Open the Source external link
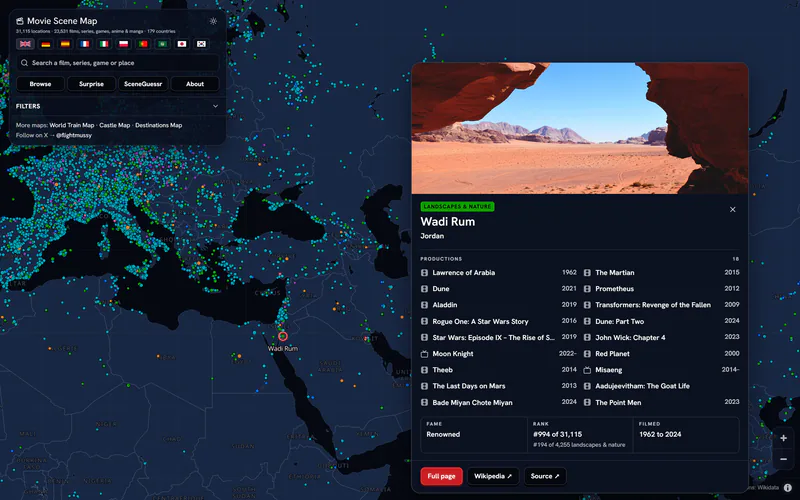This screenshot has width=800, height=500. [x=544, y=476]
